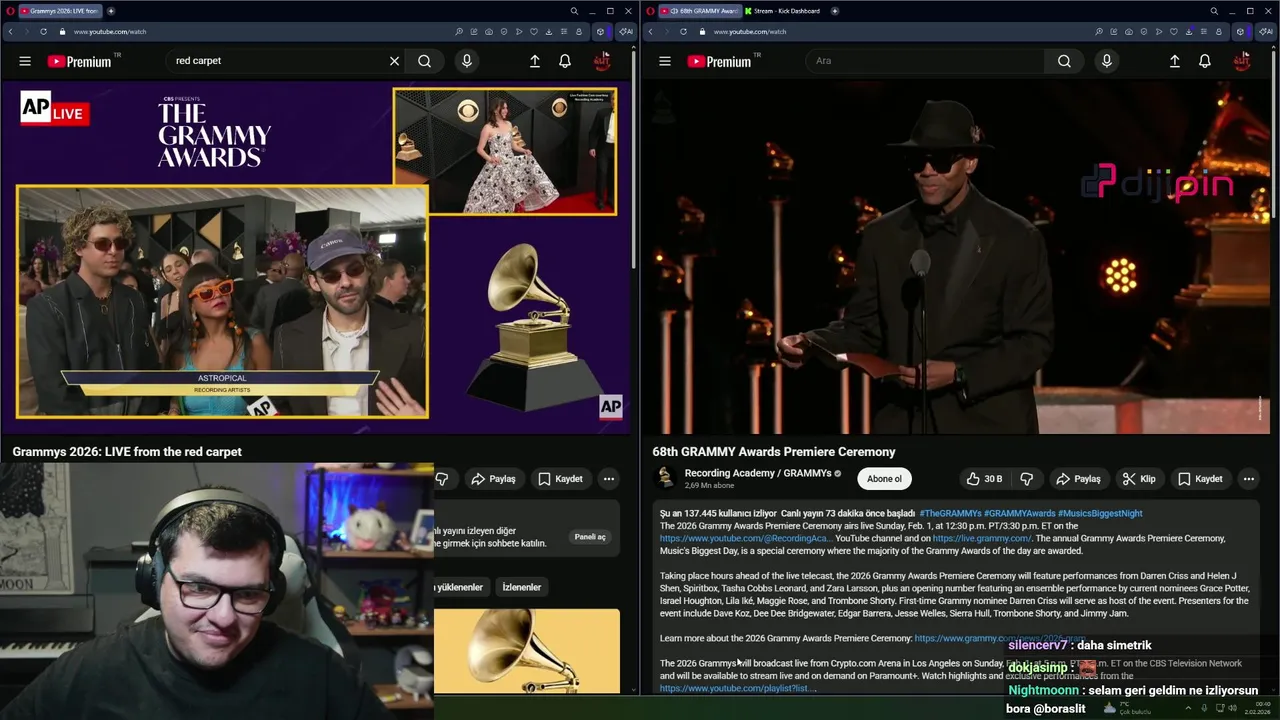Reload the page in left browser window
1280x720 pixels.
click(43, 31)
